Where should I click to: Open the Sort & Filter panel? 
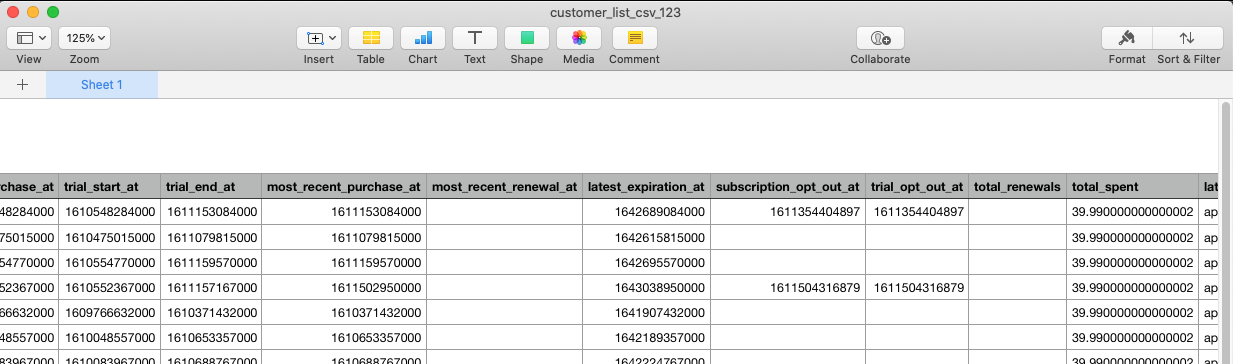click(1188, 38)
